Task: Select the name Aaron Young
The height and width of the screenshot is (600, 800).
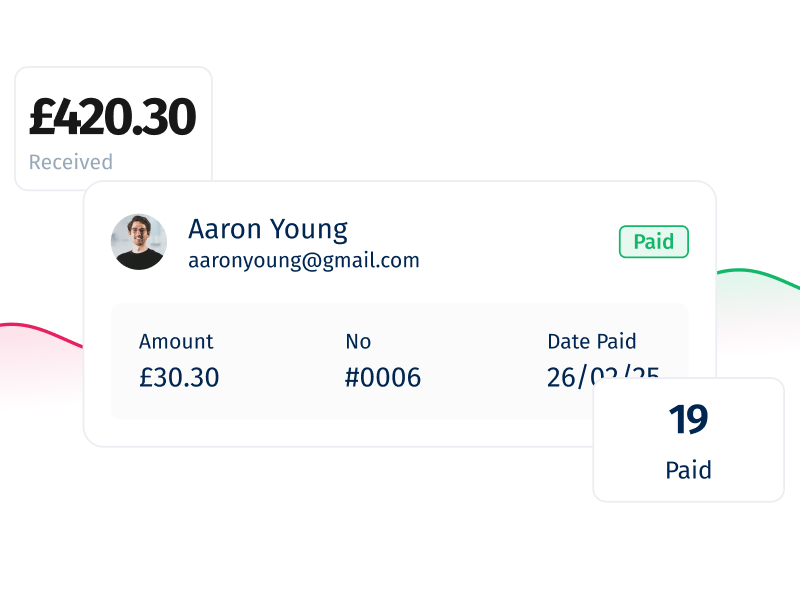Action: (x=268, y=229)
